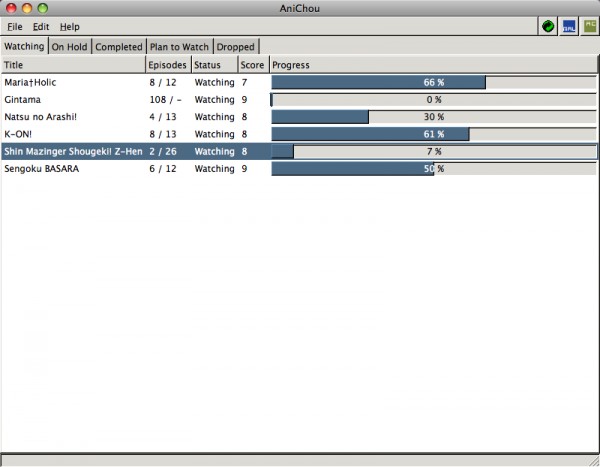Click Maria†Holic's 8 / 12 episodes cell
The height and width of the screenshot is (467, 600).
pos(163,82)
